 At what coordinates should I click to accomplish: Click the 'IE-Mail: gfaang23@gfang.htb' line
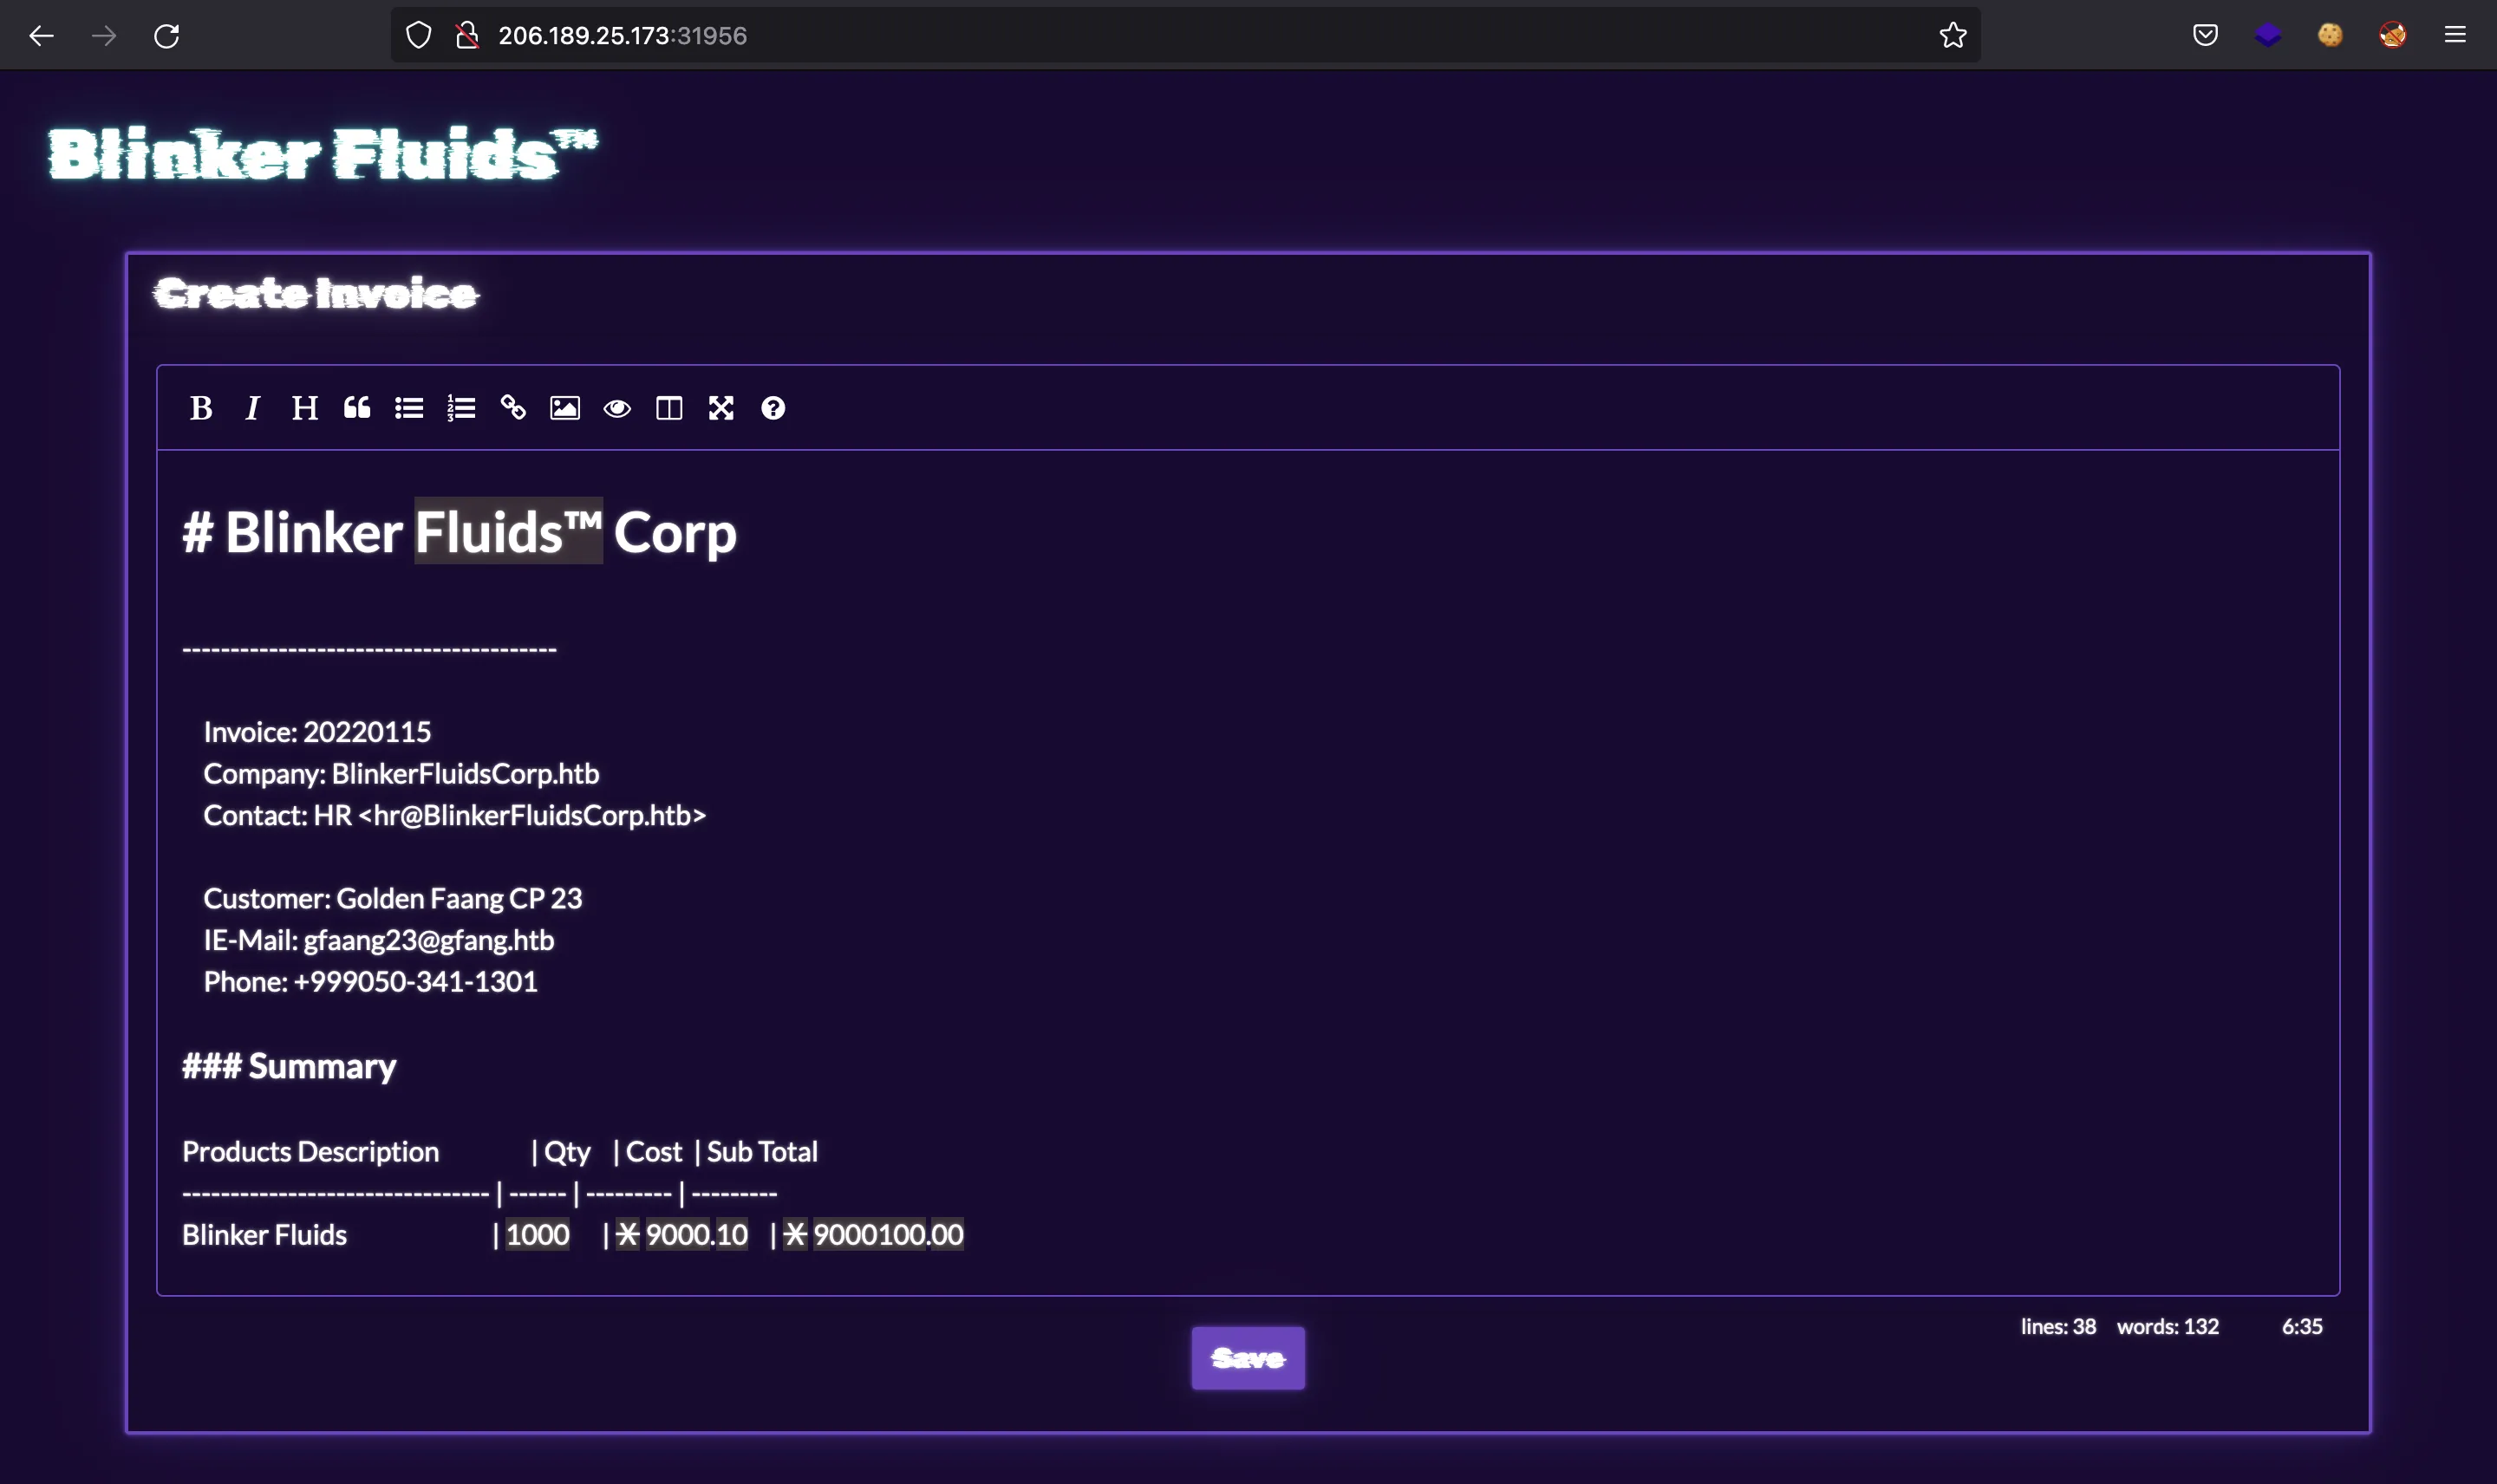(x=378, y=940)
